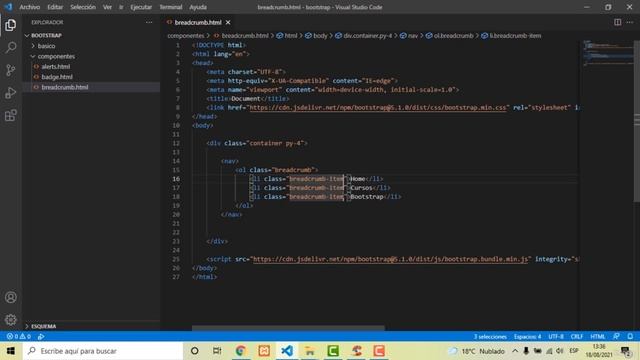
Task: Collapse the componentes folder
Action: click(56, 56)
